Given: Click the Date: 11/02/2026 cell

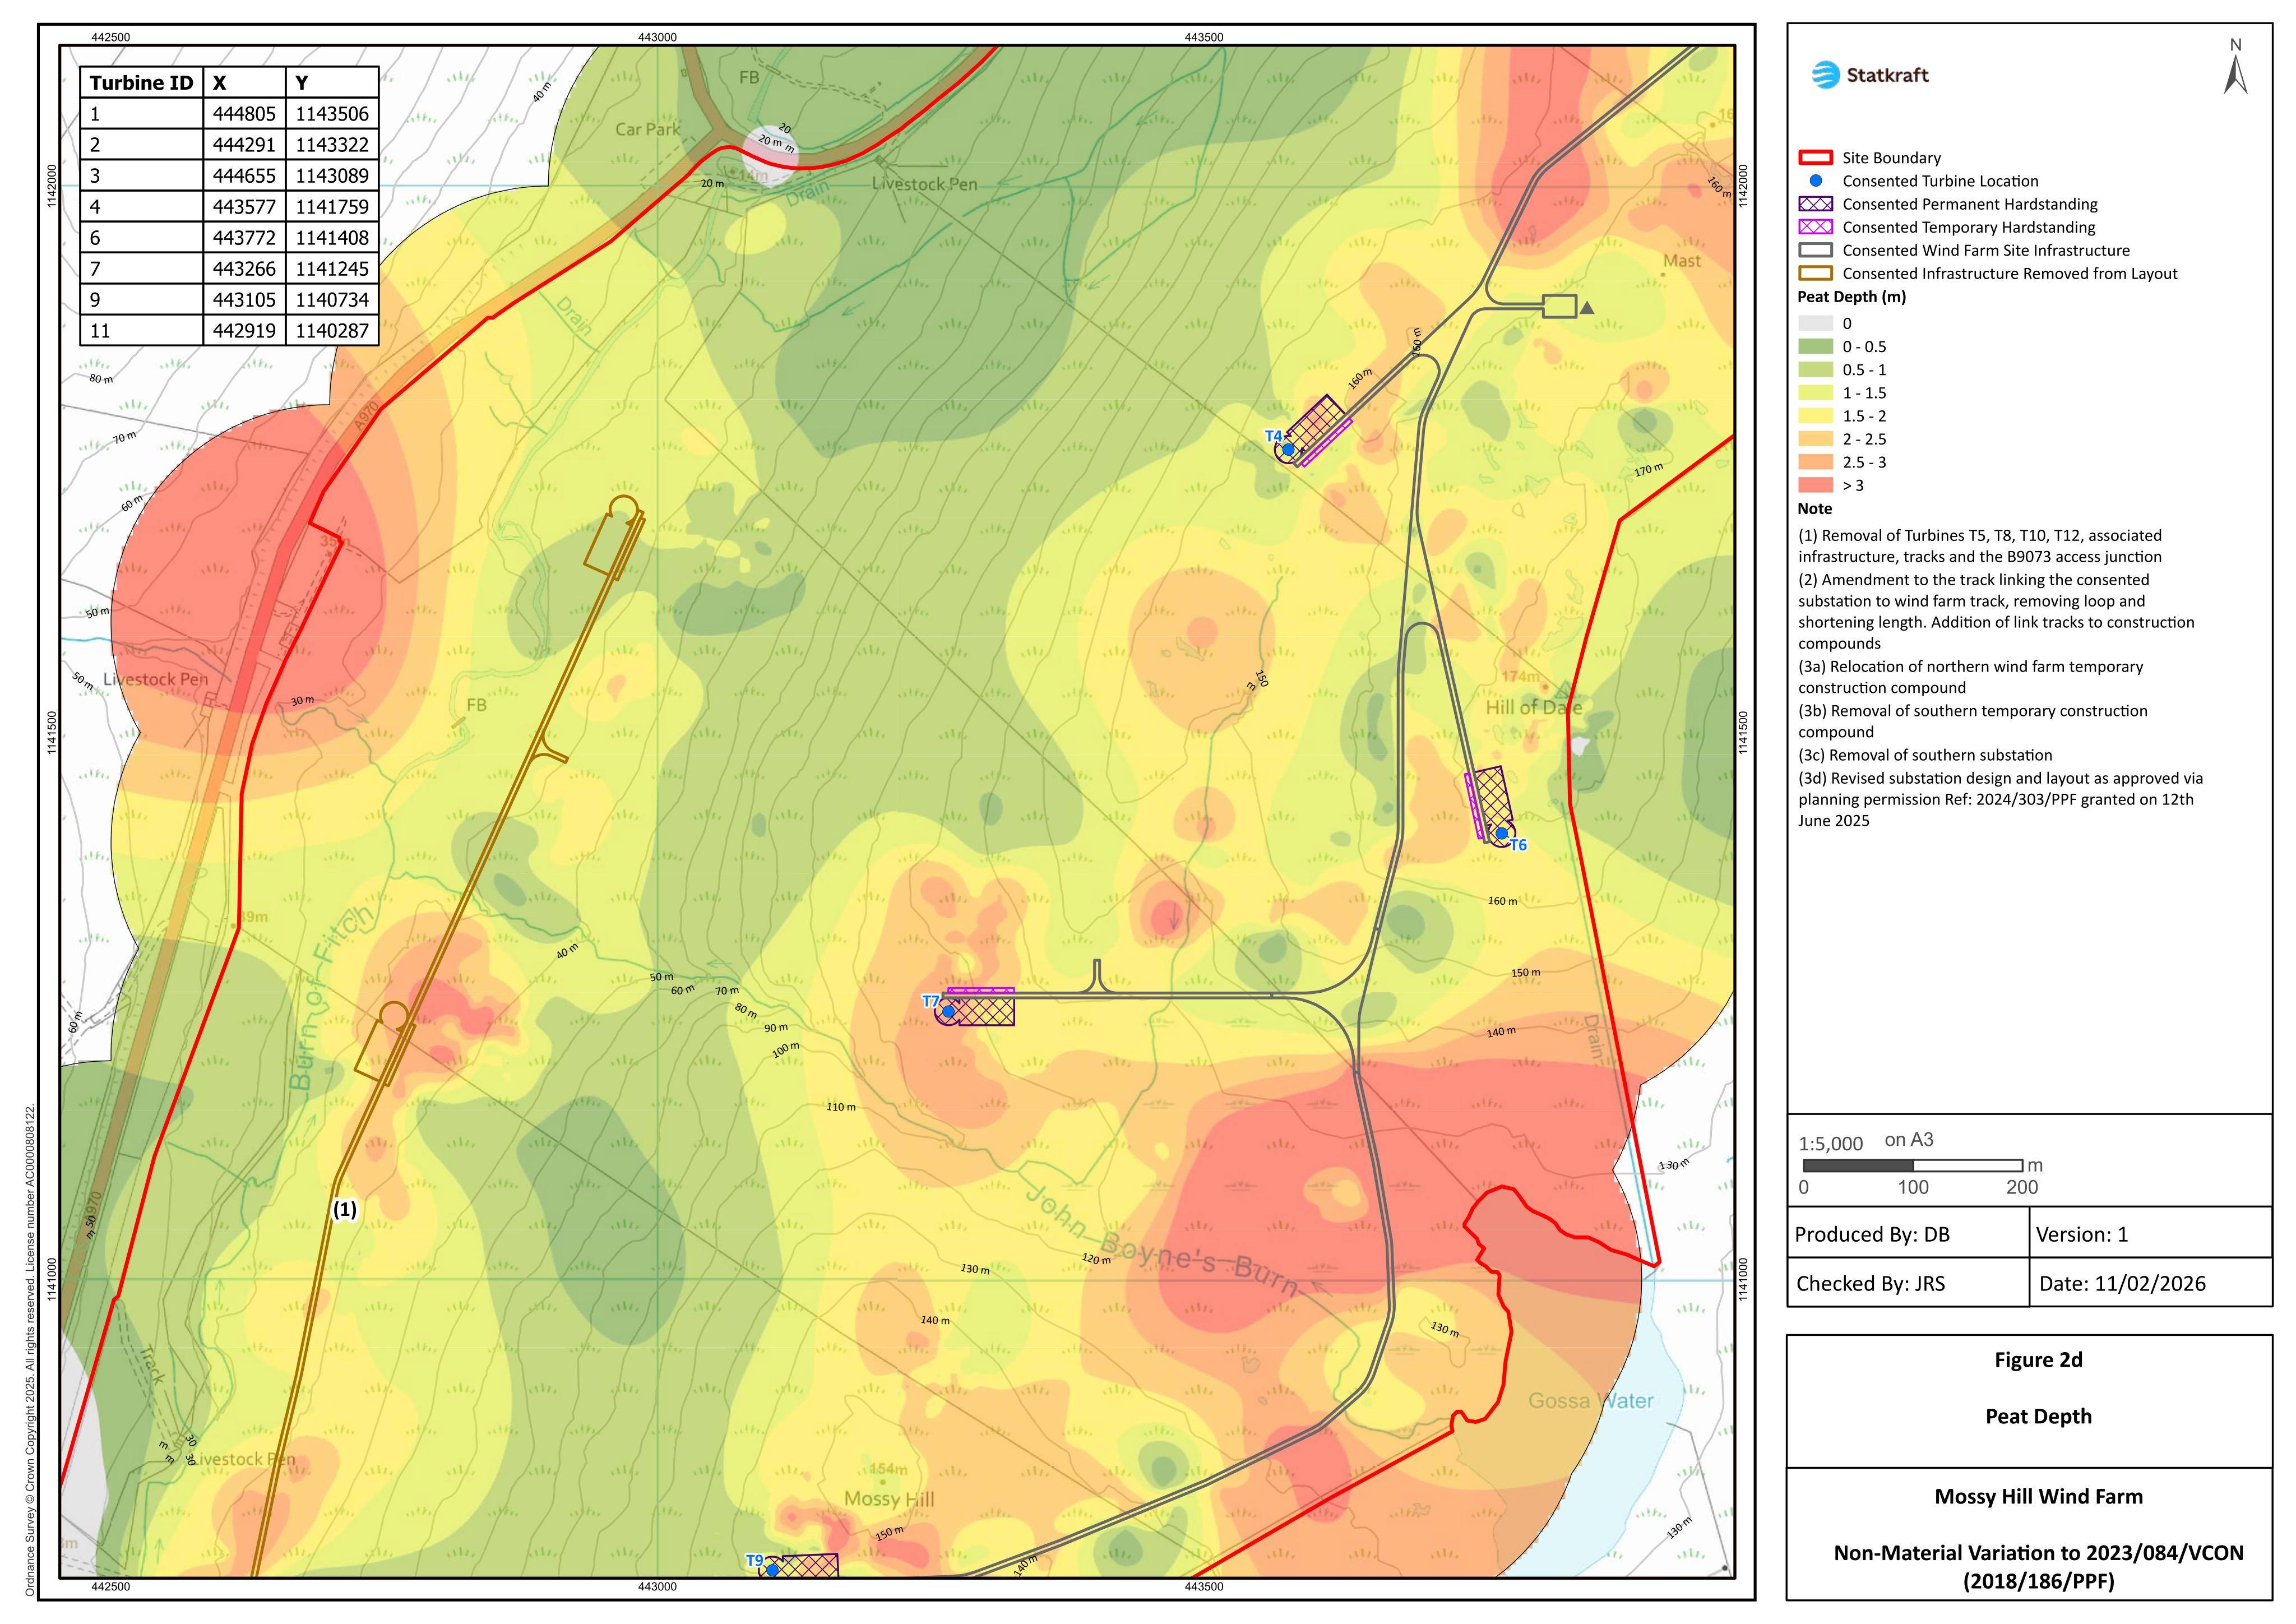Looking at the screenshot, I should (x=2151, y=1283).
